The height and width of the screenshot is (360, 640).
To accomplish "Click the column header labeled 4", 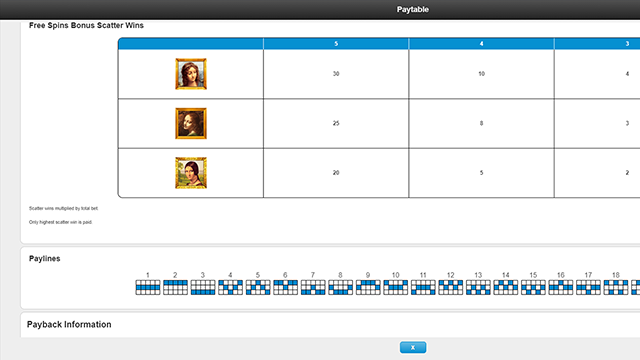I will 481,44.
